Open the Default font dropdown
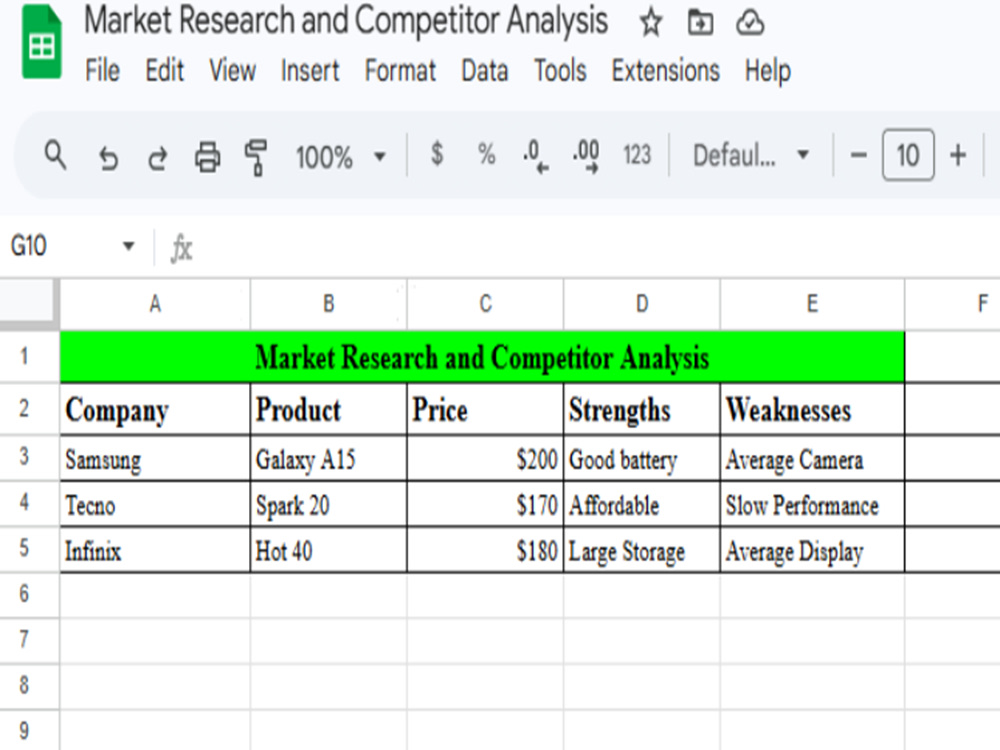Viewport: 1000px width, 750px height. (751, 155)
